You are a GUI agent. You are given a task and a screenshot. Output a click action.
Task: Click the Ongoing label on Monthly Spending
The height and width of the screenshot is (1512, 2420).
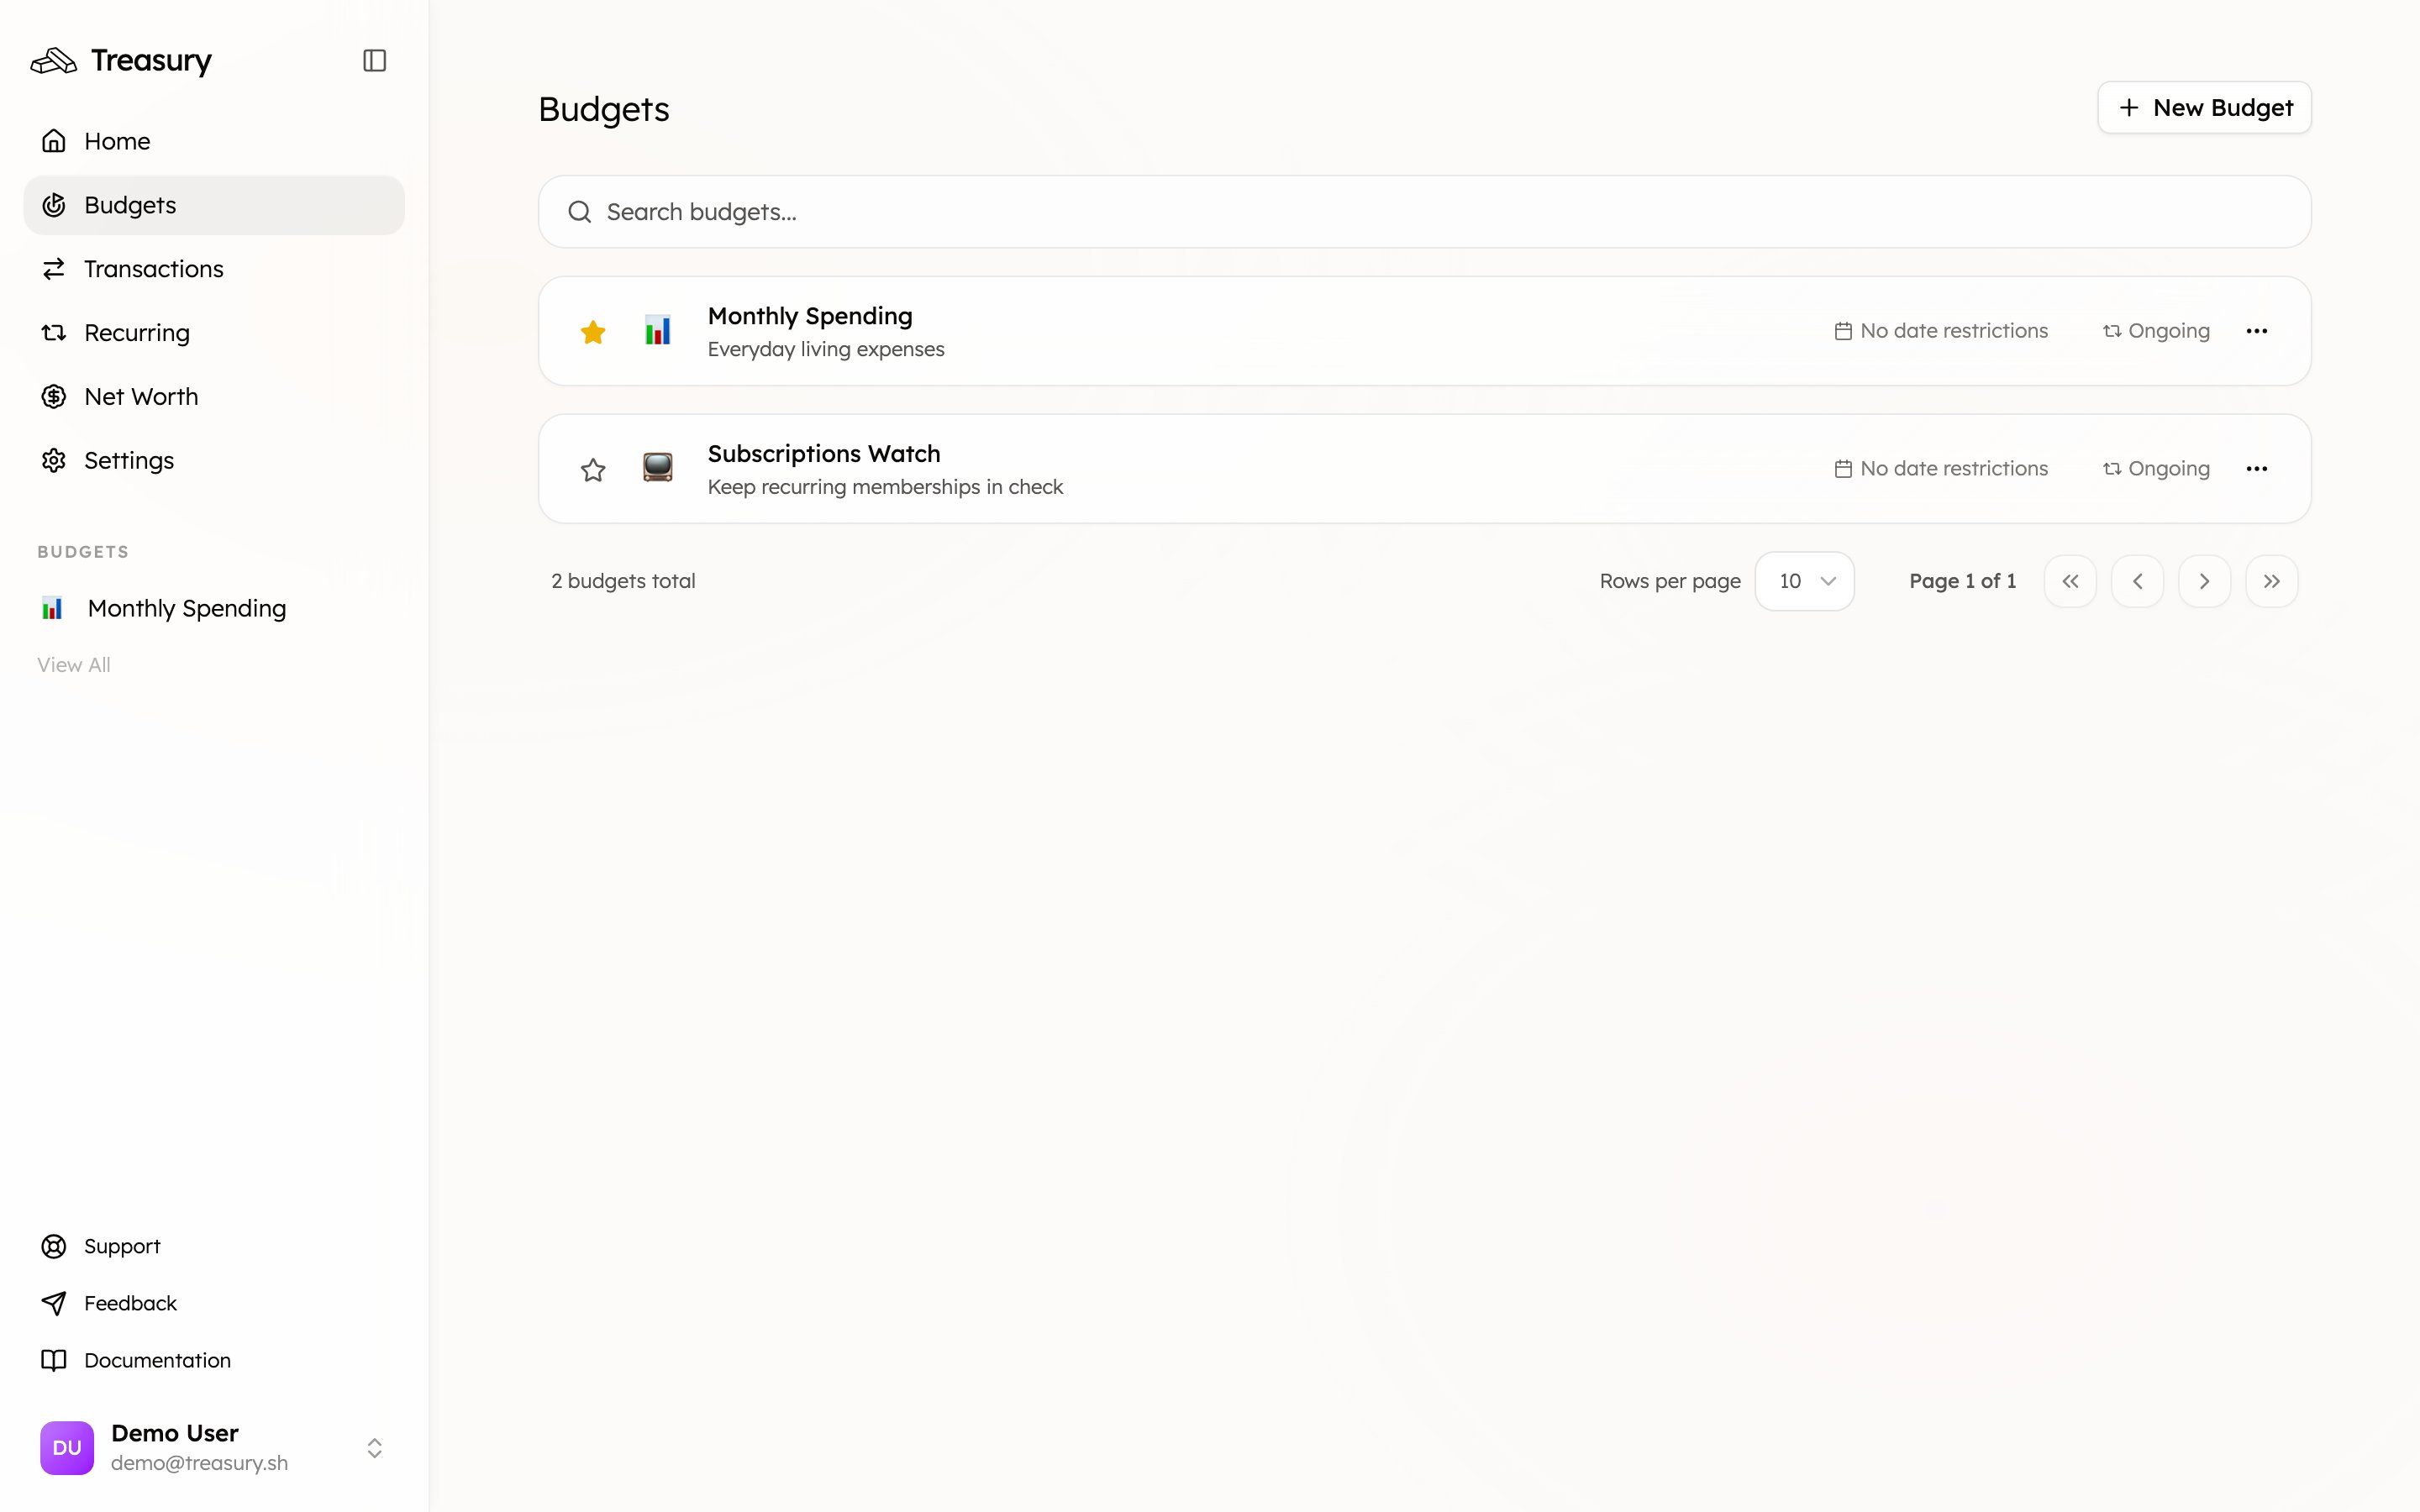(2169, 331)
